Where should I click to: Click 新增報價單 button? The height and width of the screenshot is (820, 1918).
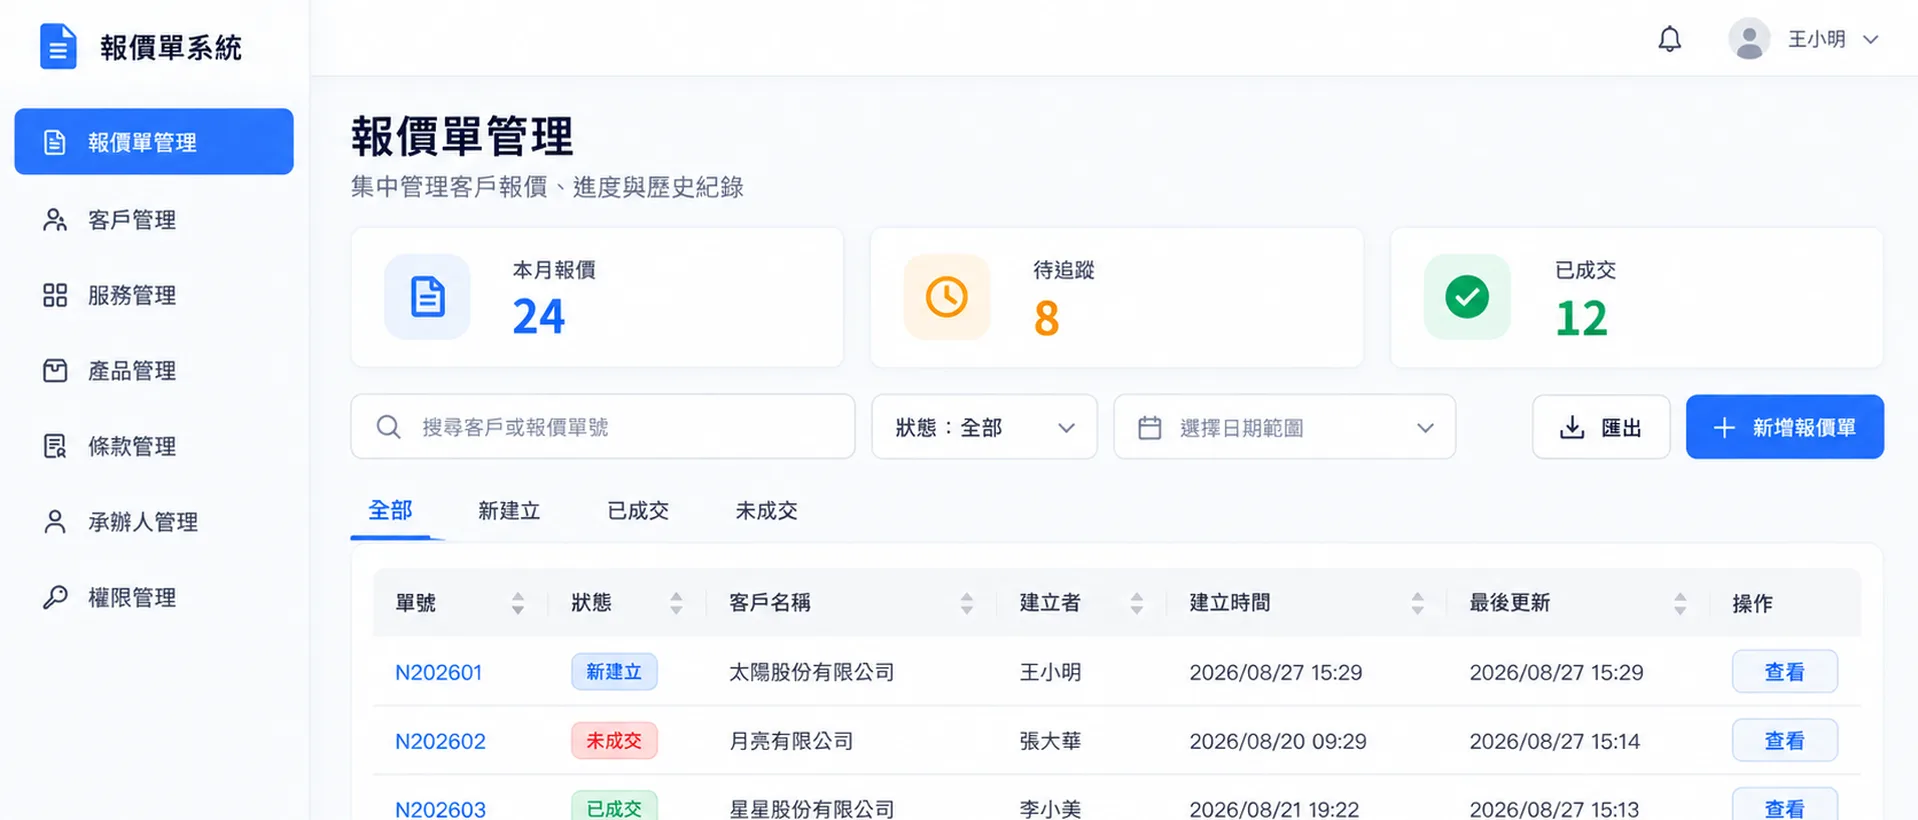point(1785,427)
